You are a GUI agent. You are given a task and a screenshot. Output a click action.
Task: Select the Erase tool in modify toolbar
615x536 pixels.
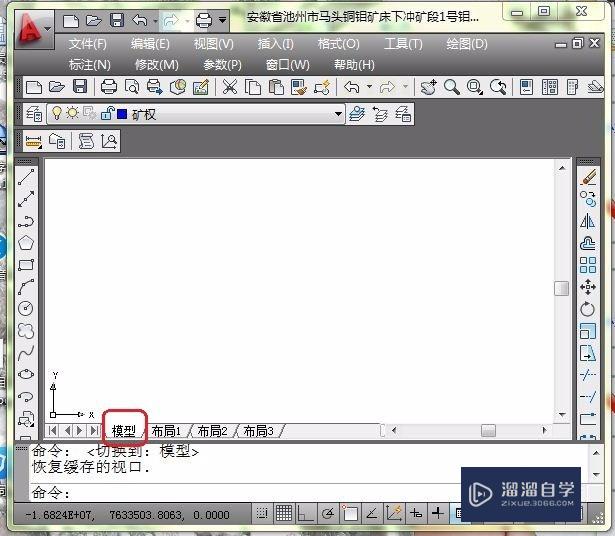(588, 177)
